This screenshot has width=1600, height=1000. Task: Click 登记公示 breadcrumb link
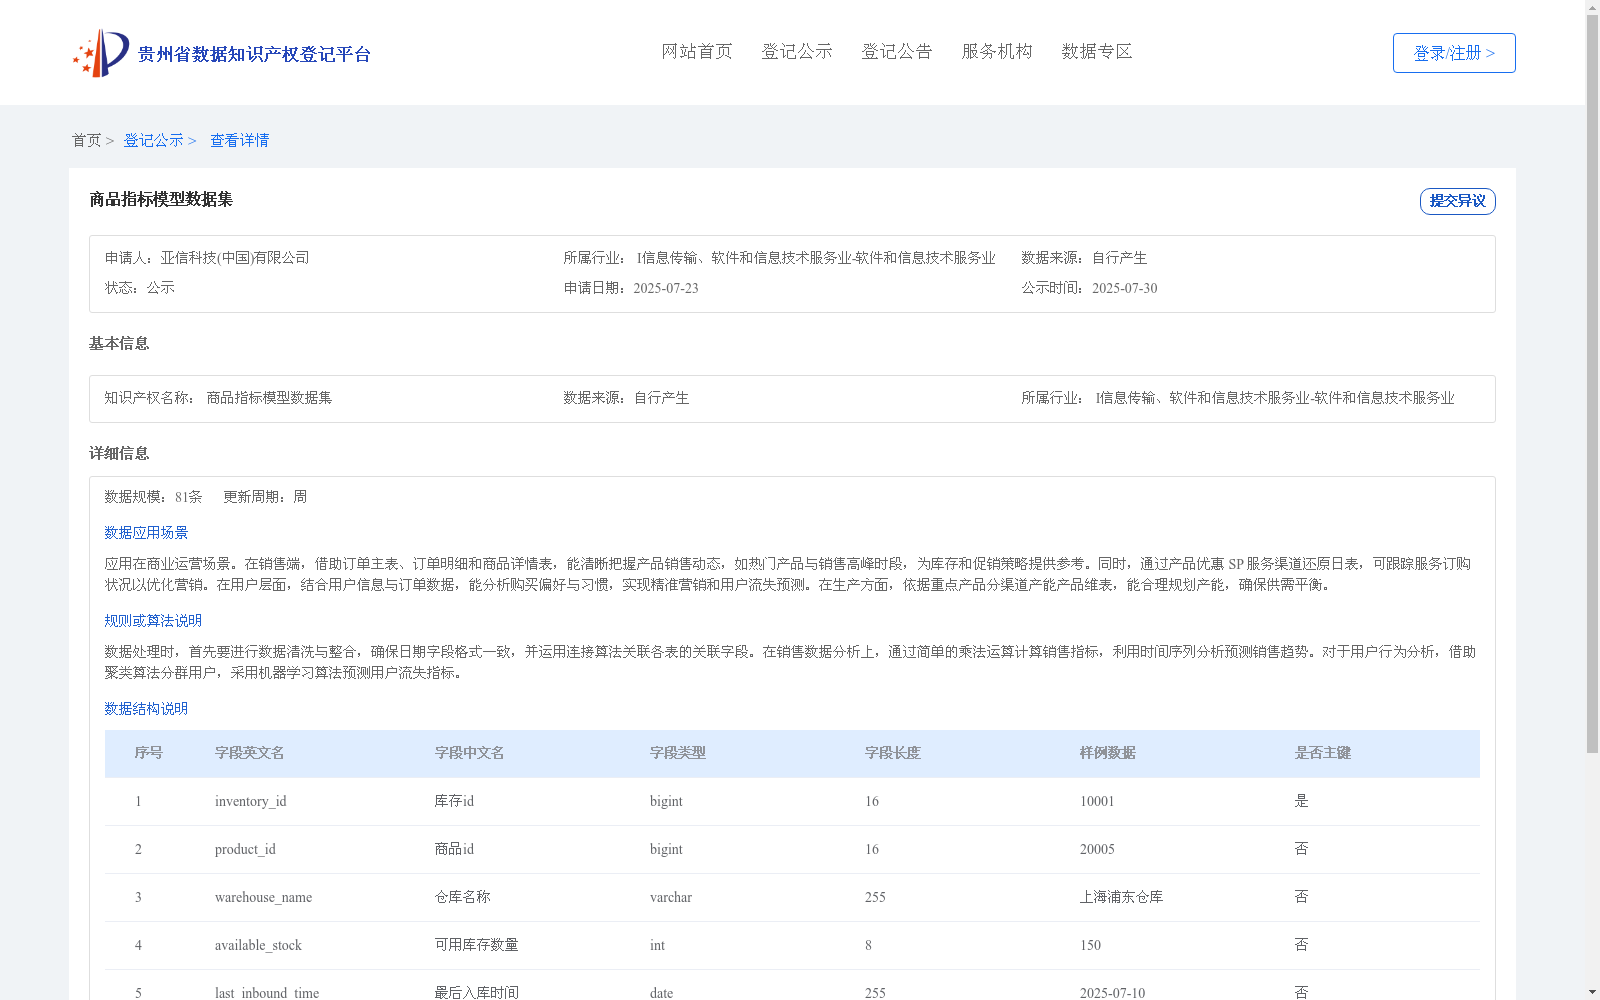pos(153,141)
